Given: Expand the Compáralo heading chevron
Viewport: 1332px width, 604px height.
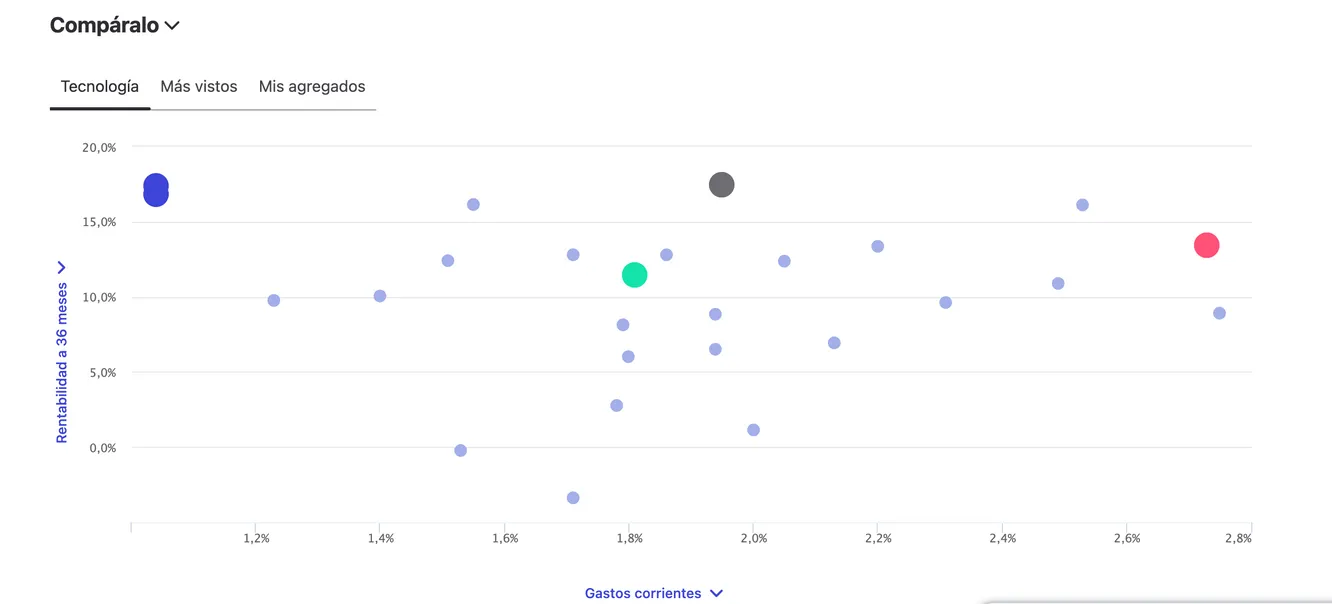Looking at the screenshot, I should pos(171,26).
